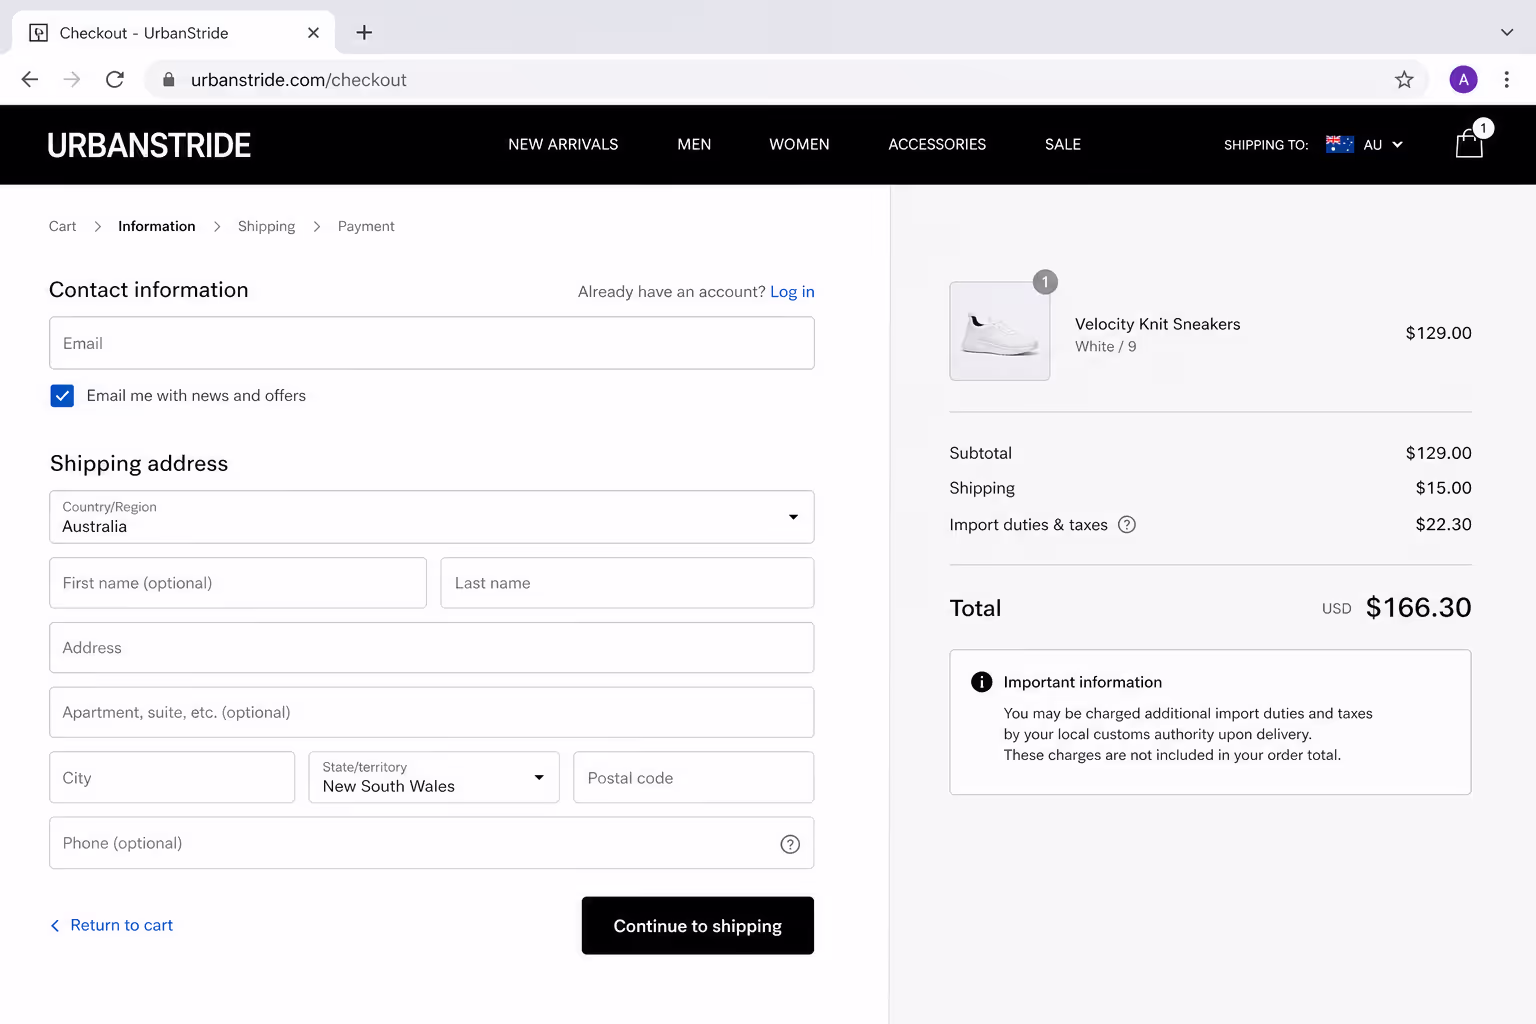Click the Log in link
Image resolution: width=1536 pixels, height=1024 pixels.
pyautogui.click(x=792, y=292)
